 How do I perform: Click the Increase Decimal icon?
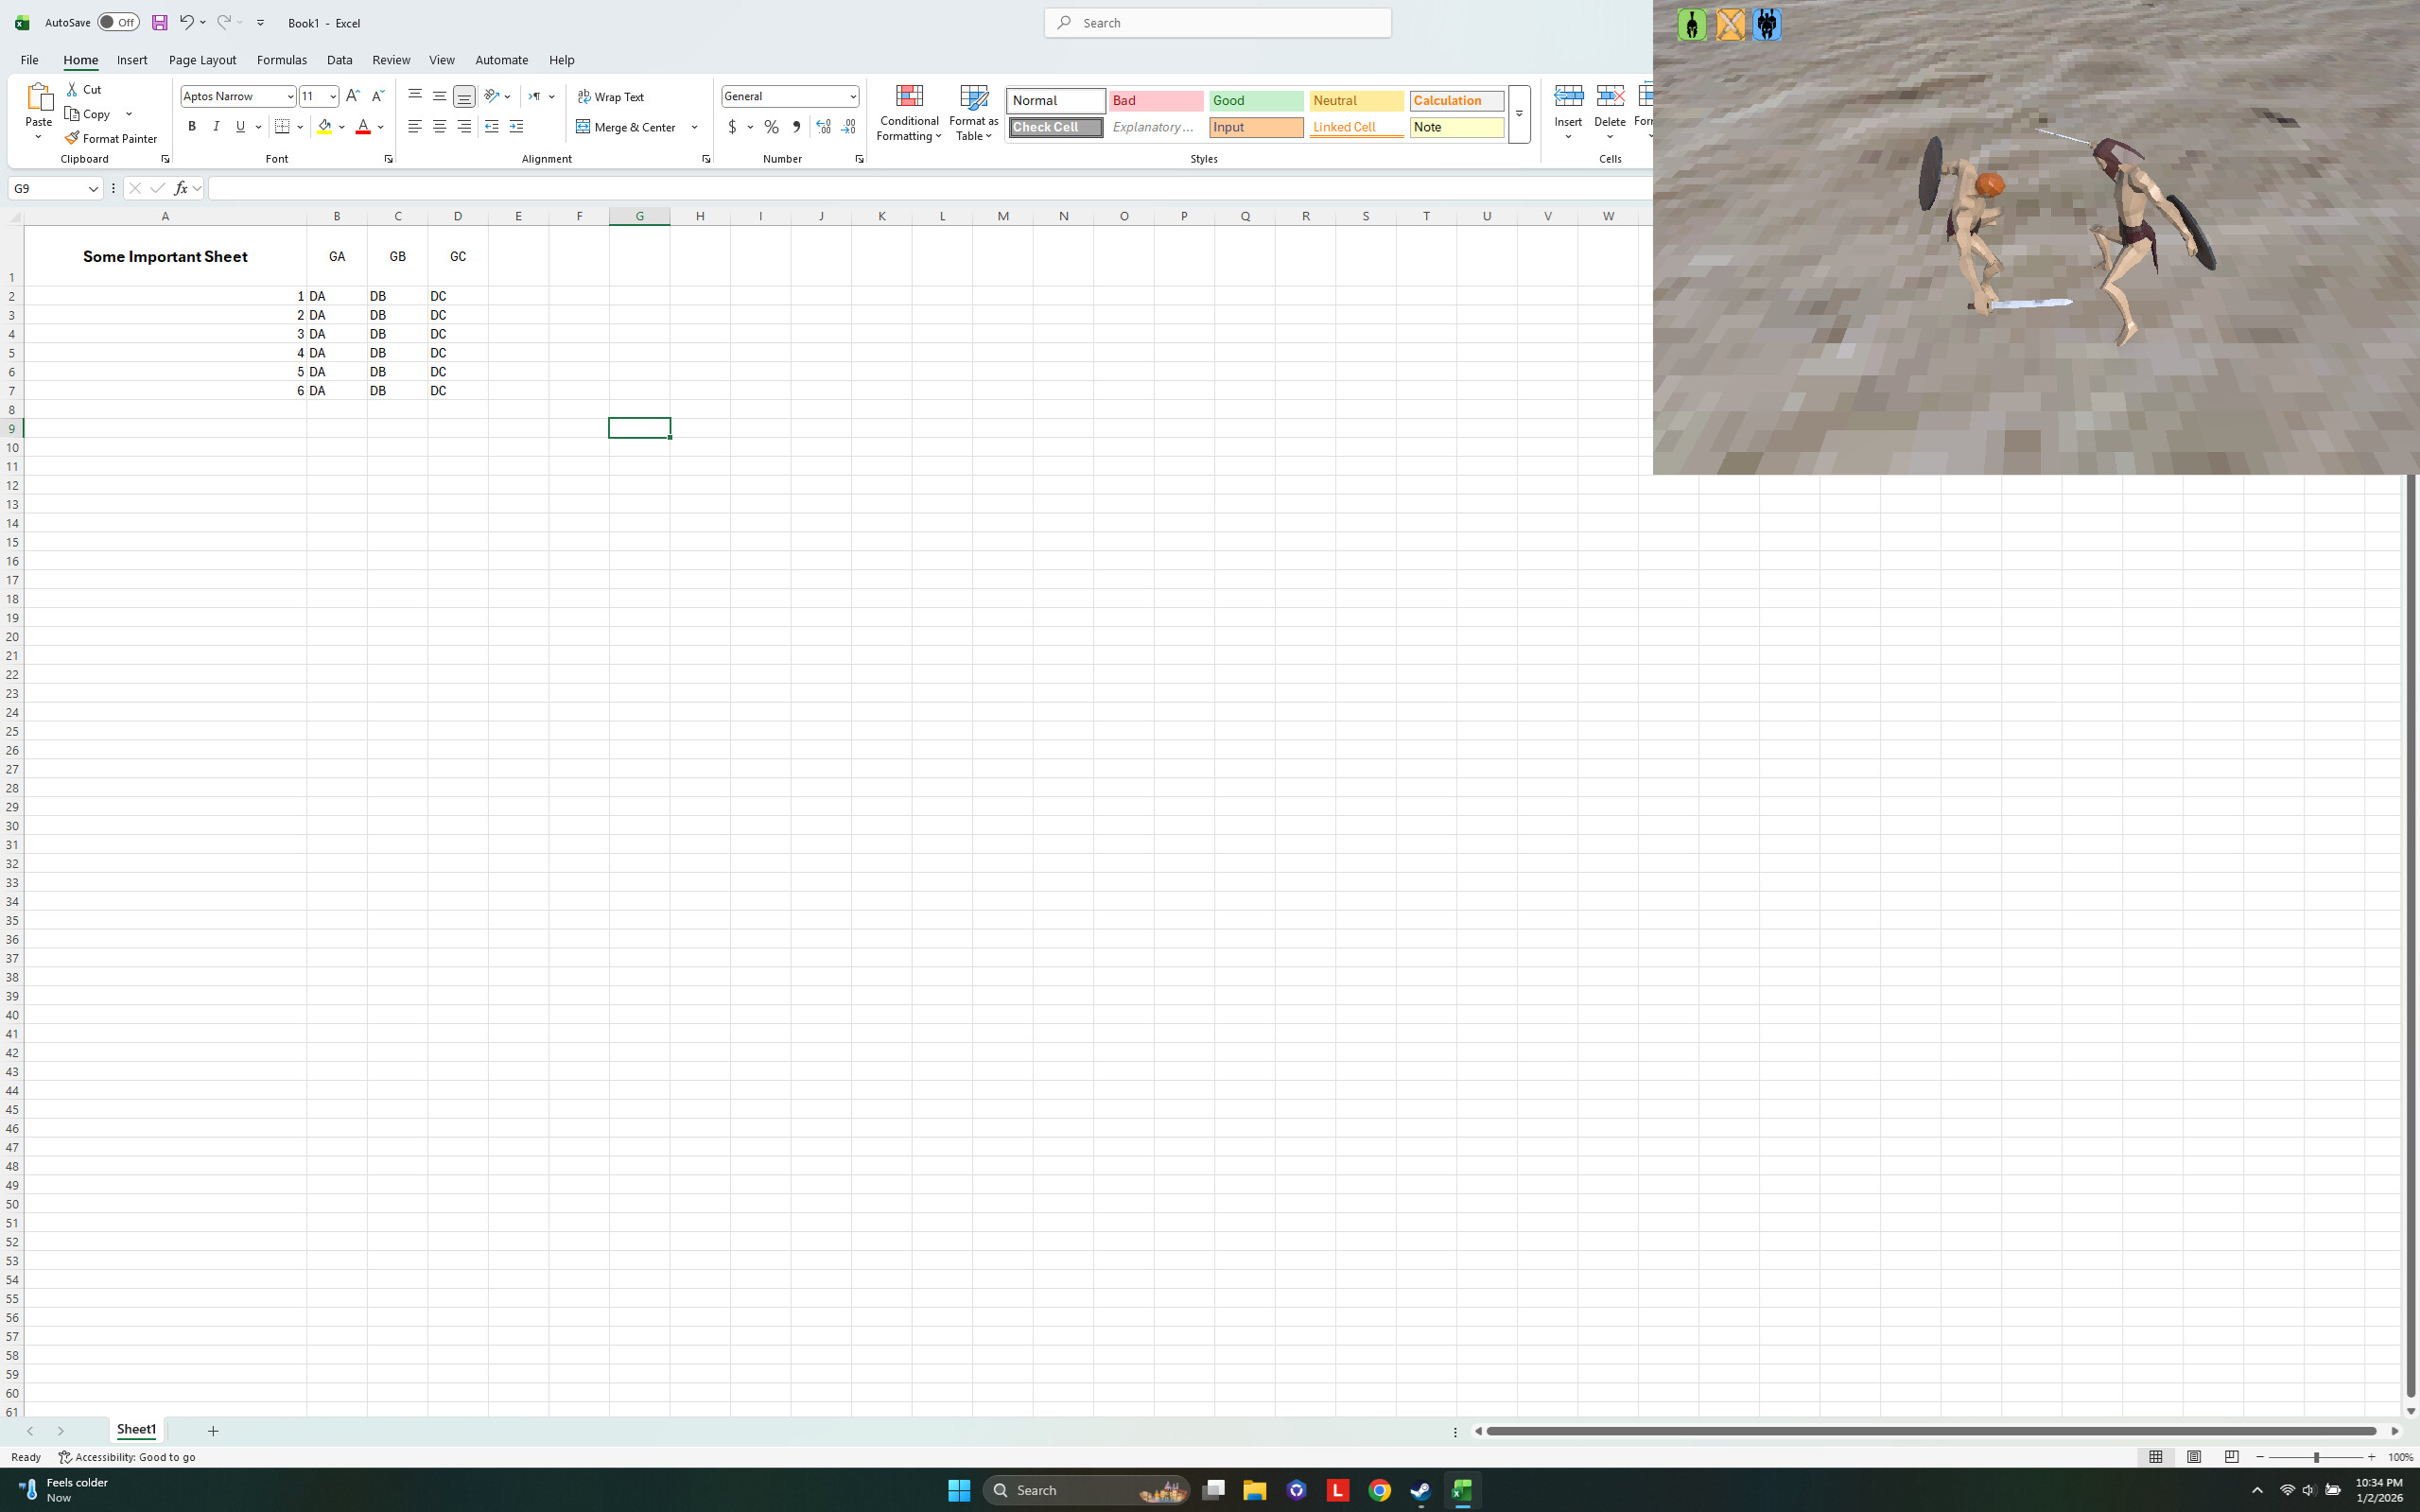tap(823, 127)
